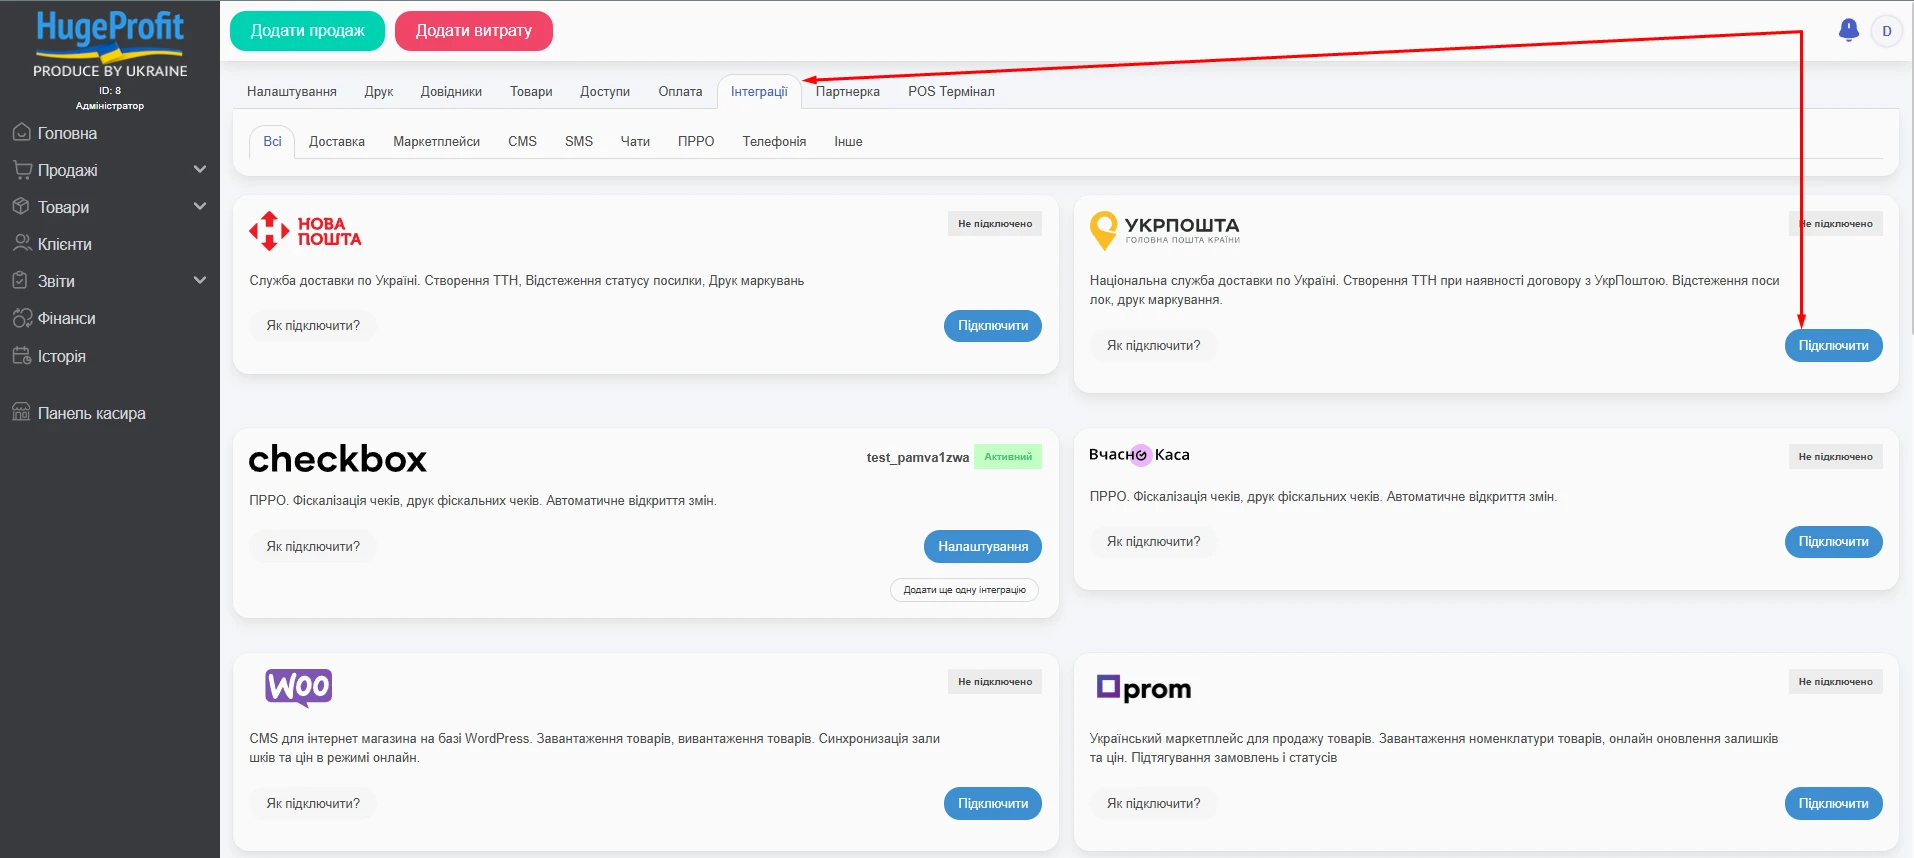The height and width of the screenshot is (858, 1914).
Task: Open Як підключити for prom
Action: click(x=1153, y=803)
